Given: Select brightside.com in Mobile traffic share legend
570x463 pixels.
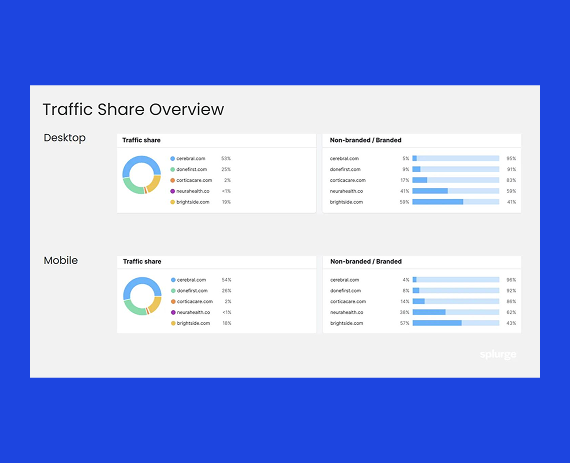Looking at the screenshot, I should pos(194,323).
